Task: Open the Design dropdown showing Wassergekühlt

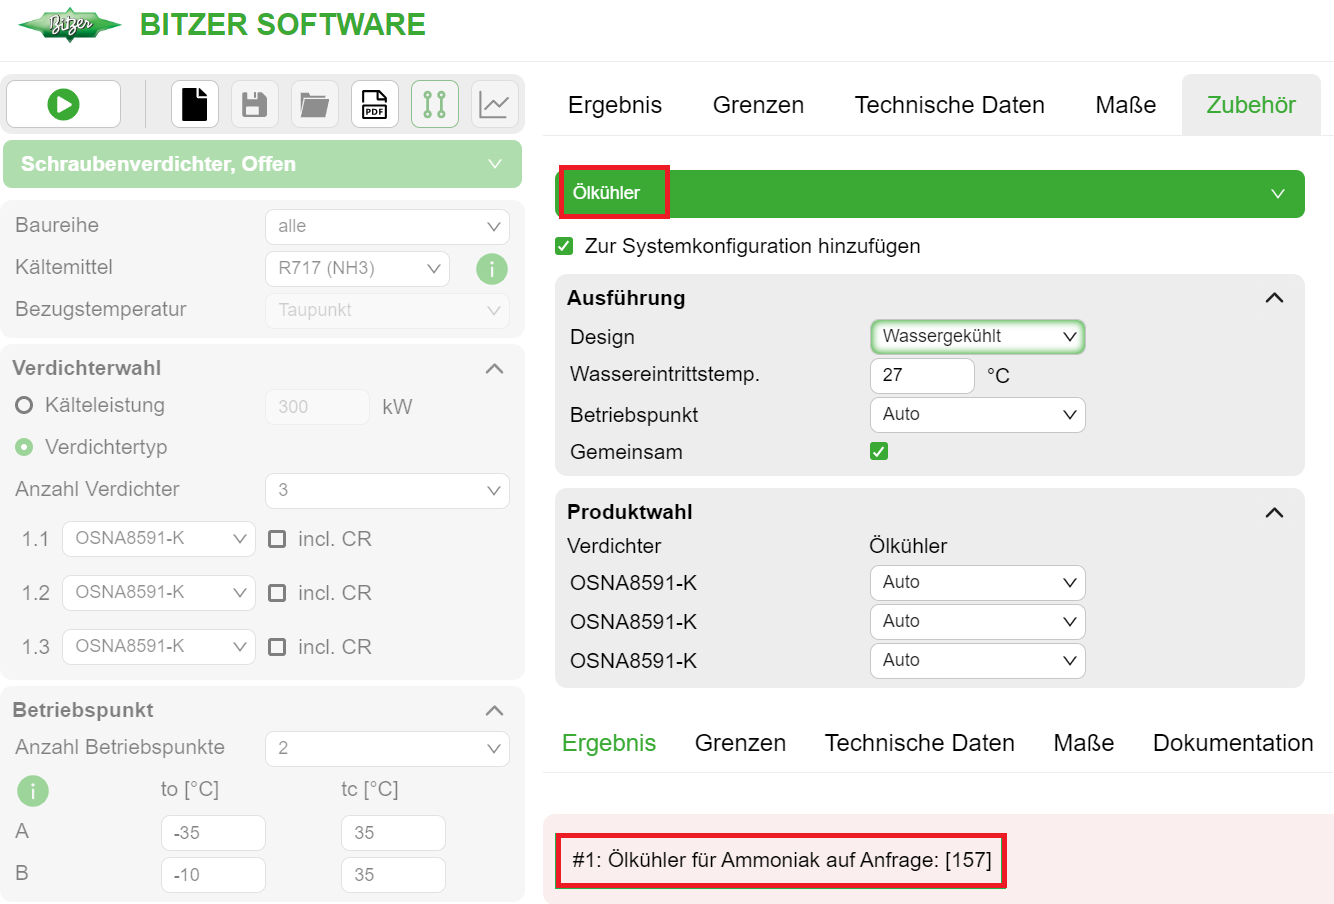Action: (977, 336)
